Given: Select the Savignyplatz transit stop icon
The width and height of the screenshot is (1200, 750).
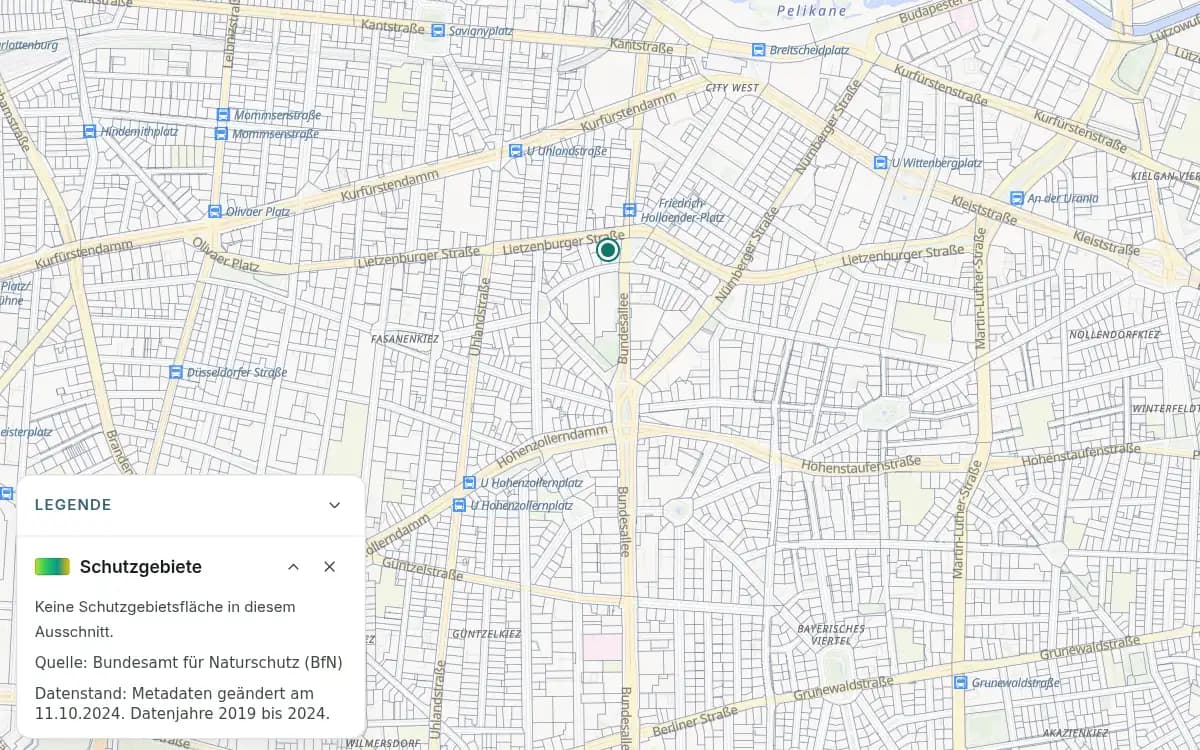Looking at the screenshot, I should (438, 31).
